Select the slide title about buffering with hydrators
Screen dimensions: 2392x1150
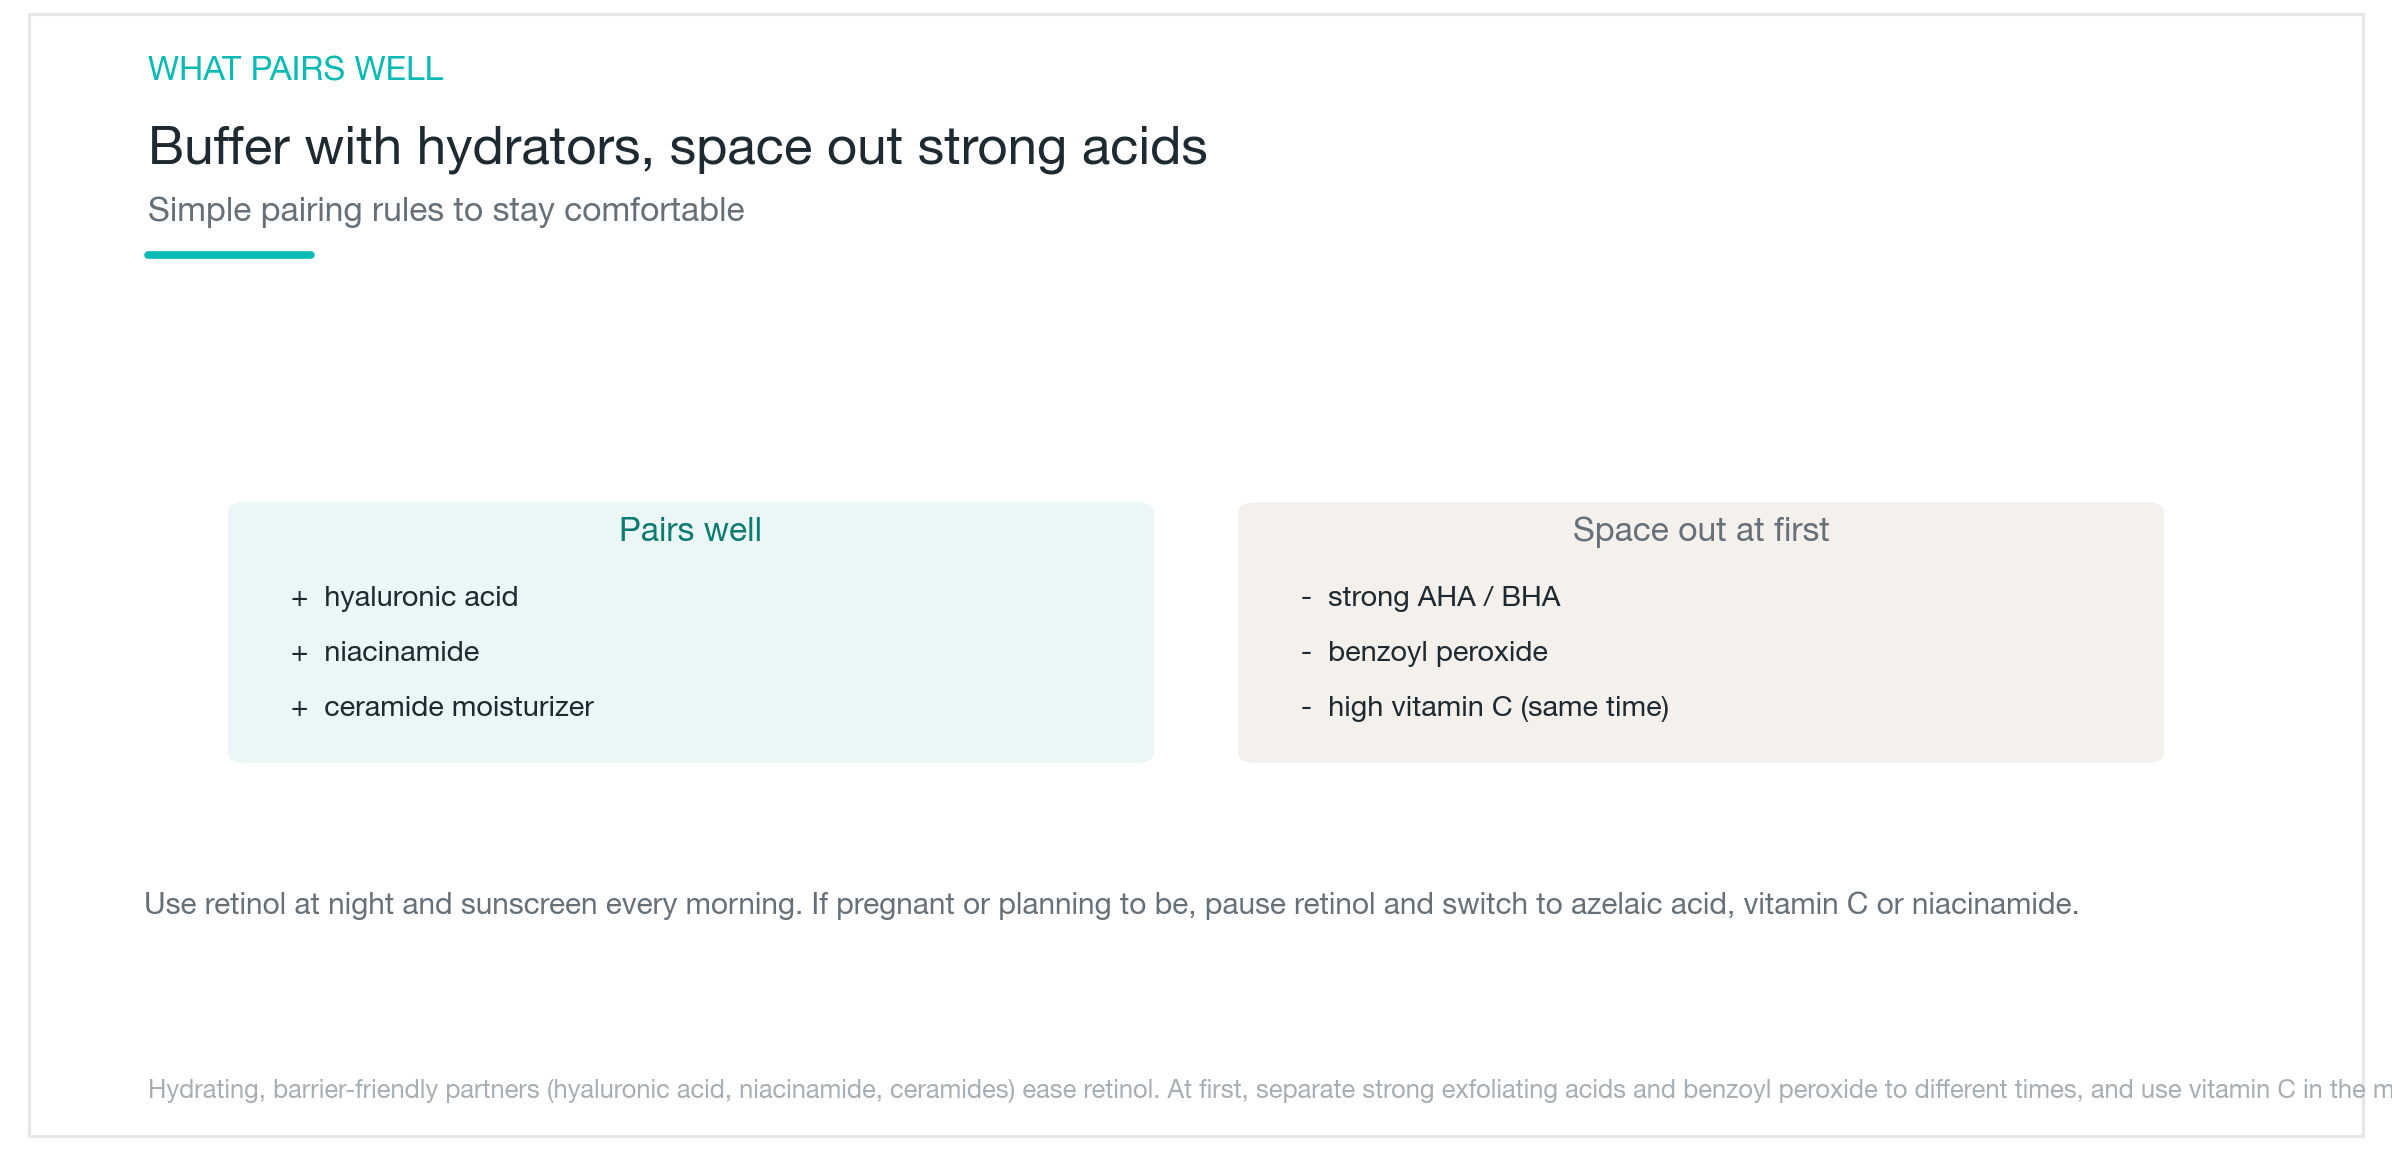click(x=677, y=147)
